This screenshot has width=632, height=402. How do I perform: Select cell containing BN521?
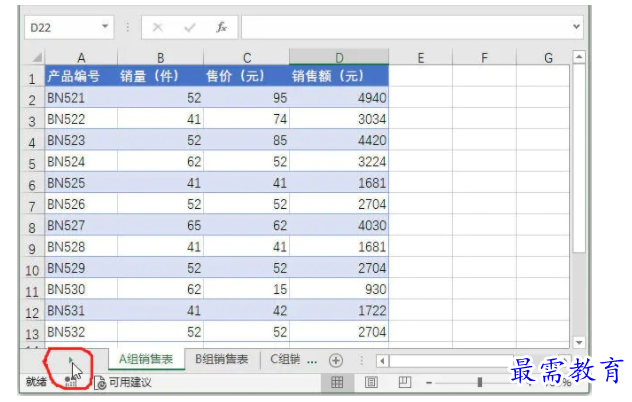[81, 98]
